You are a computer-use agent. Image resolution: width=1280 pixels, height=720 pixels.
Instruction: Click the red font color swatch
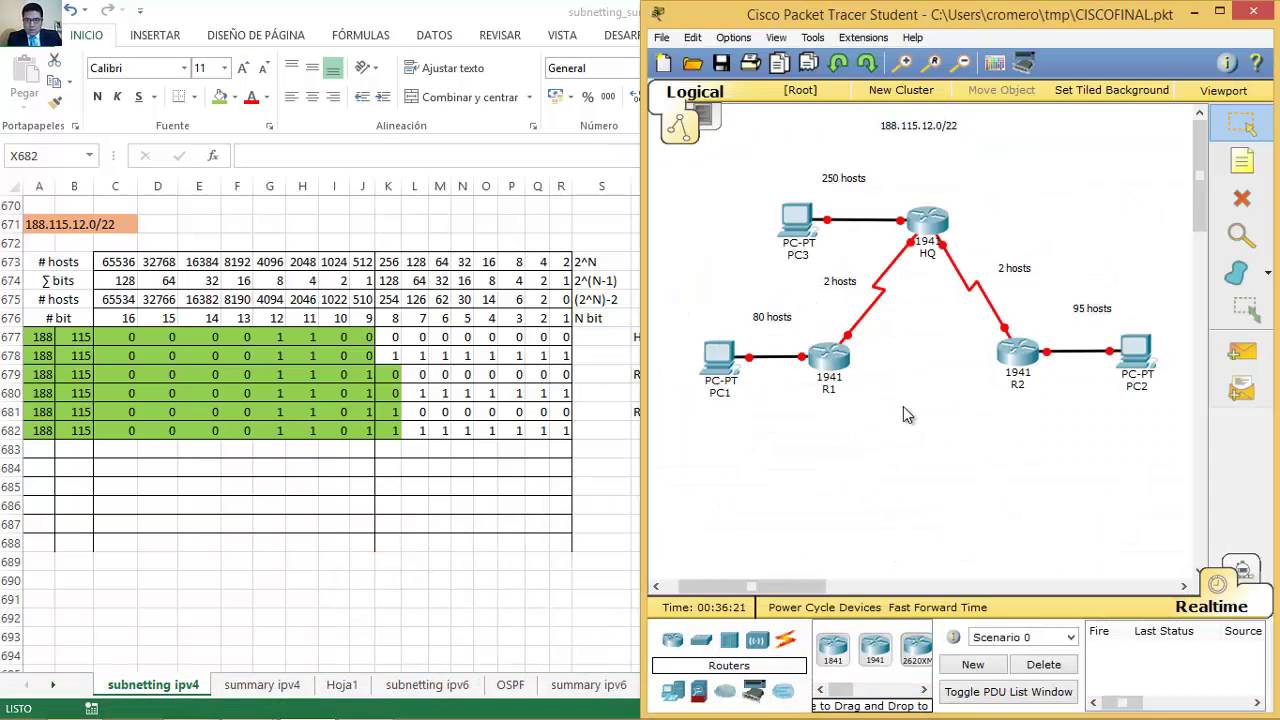pyautogui.click(x=251, y=97)
